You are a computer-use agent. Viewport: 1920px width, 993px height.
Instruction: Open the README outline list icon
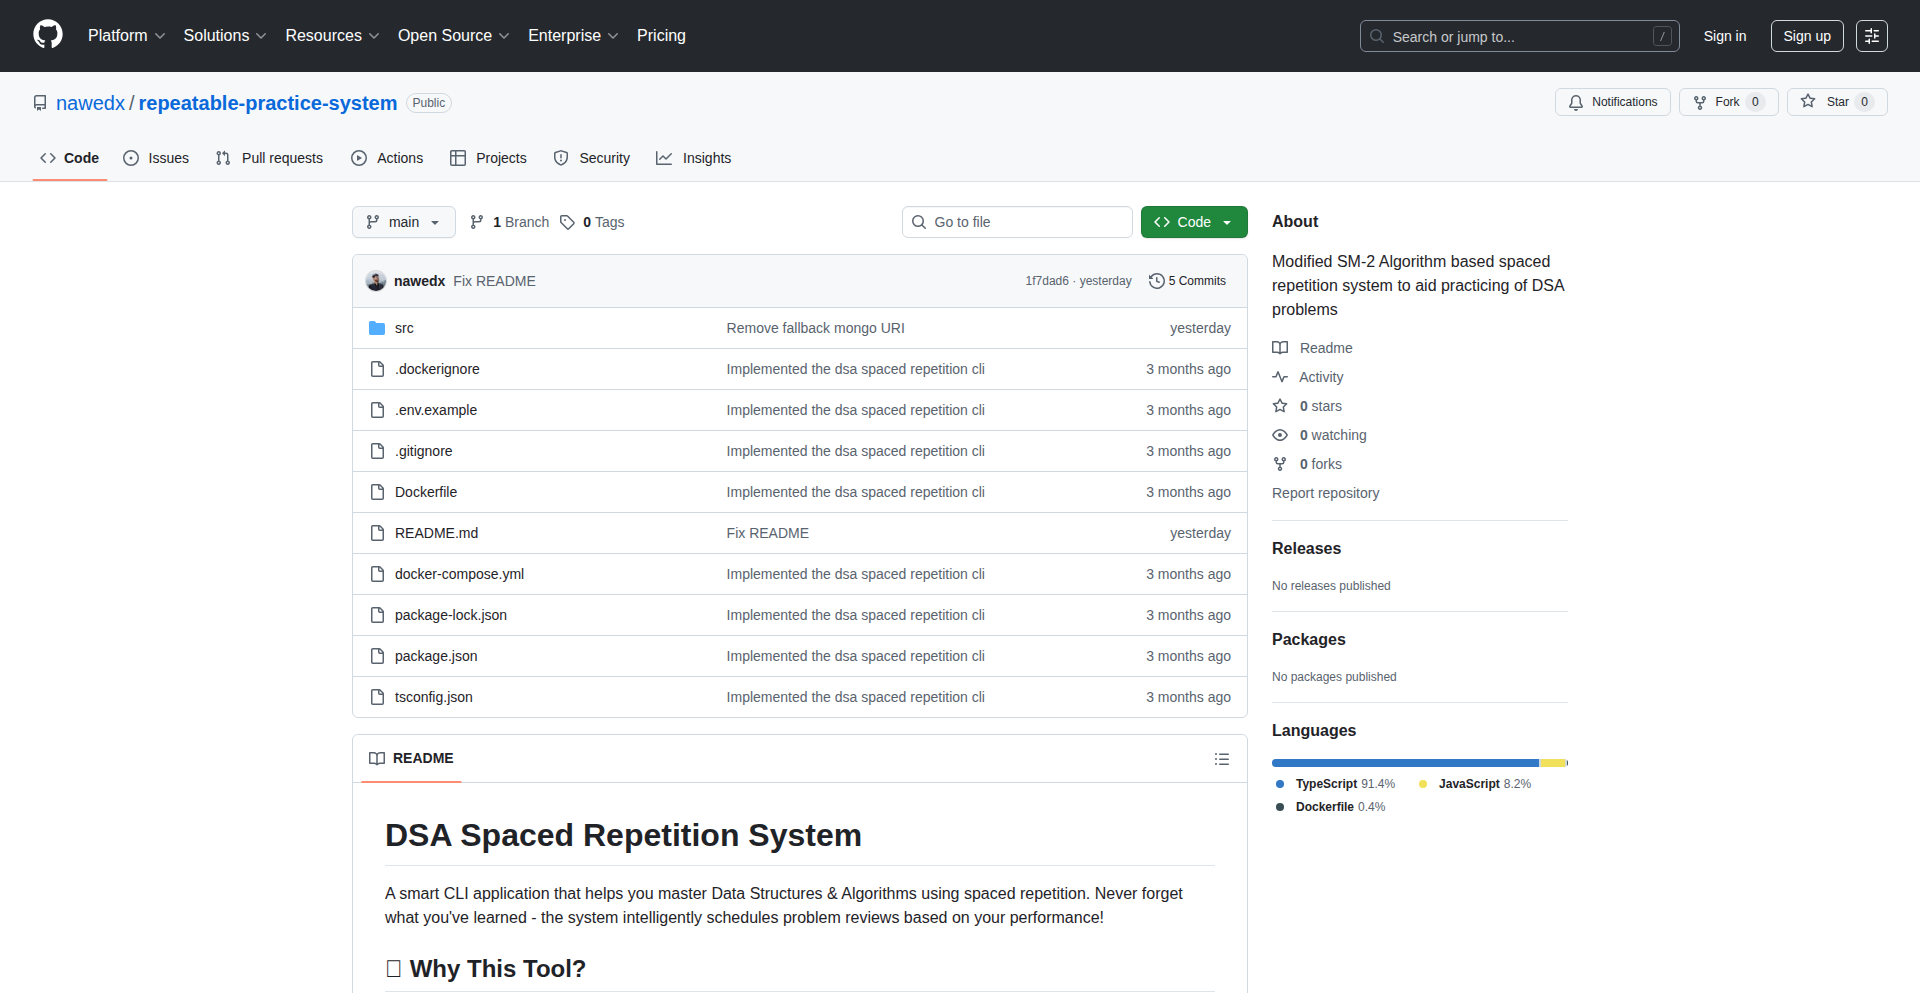point(1221,759)
